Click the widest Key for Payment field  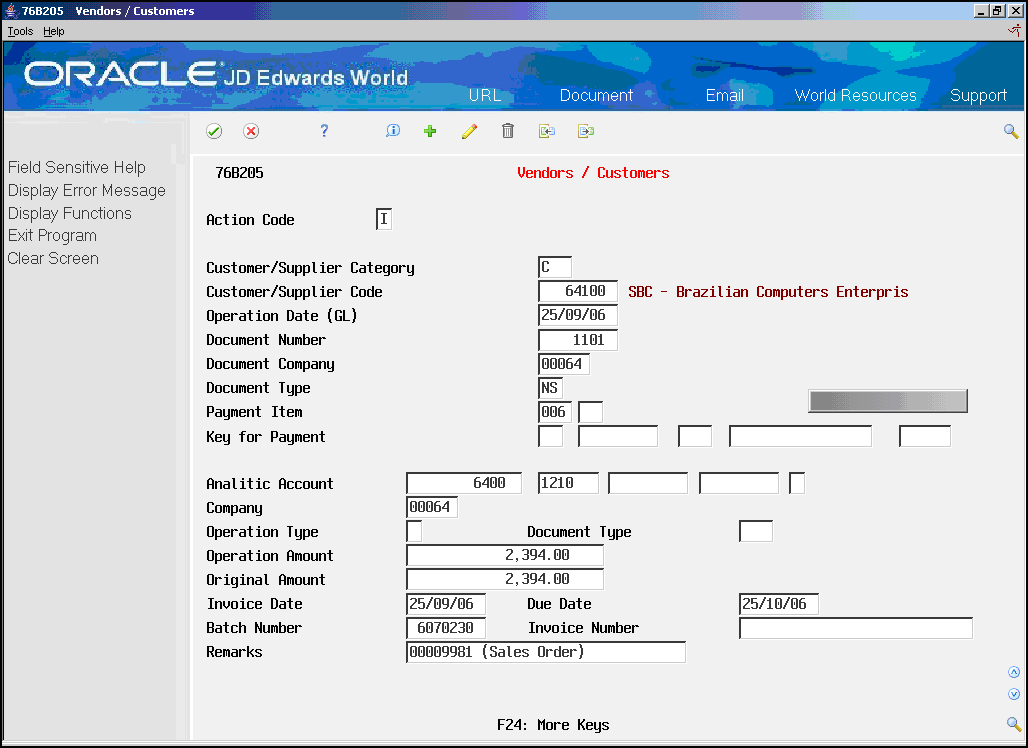click(801, 436)
